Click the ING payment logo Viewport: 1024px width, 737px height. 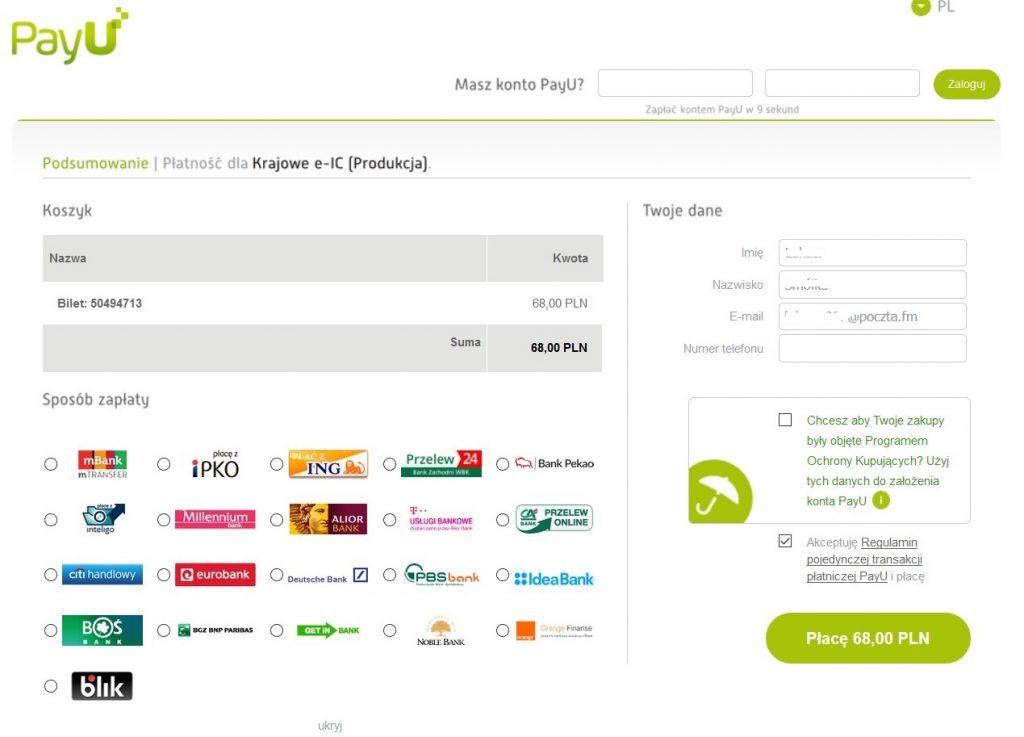[328, 463]
